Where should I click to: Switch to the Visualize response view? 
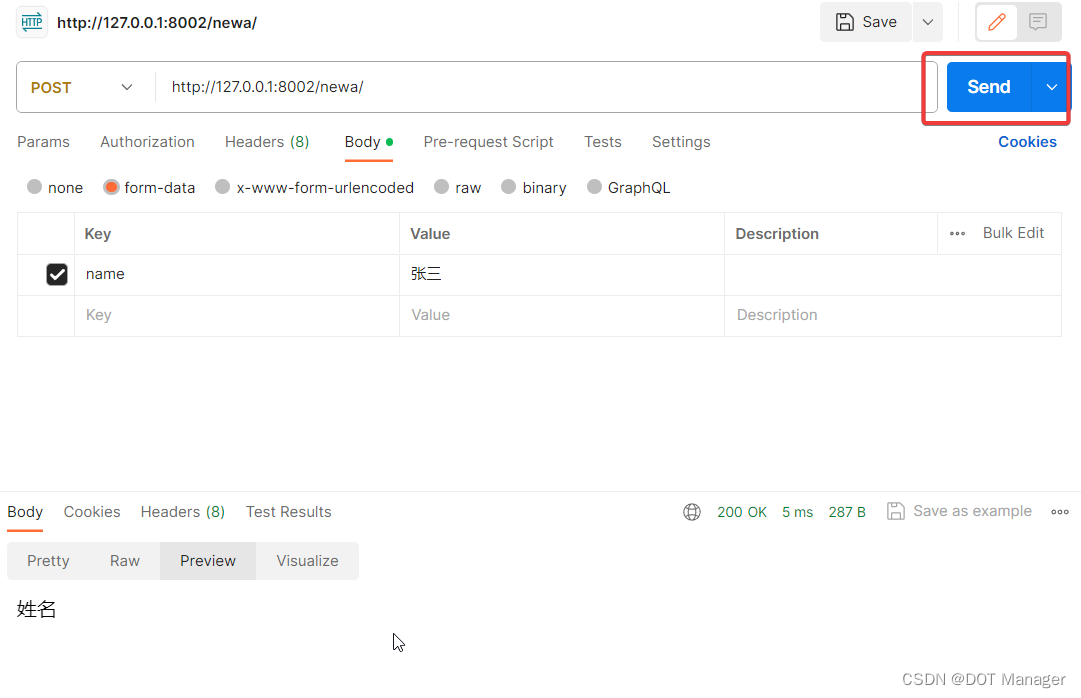(307, 561)
